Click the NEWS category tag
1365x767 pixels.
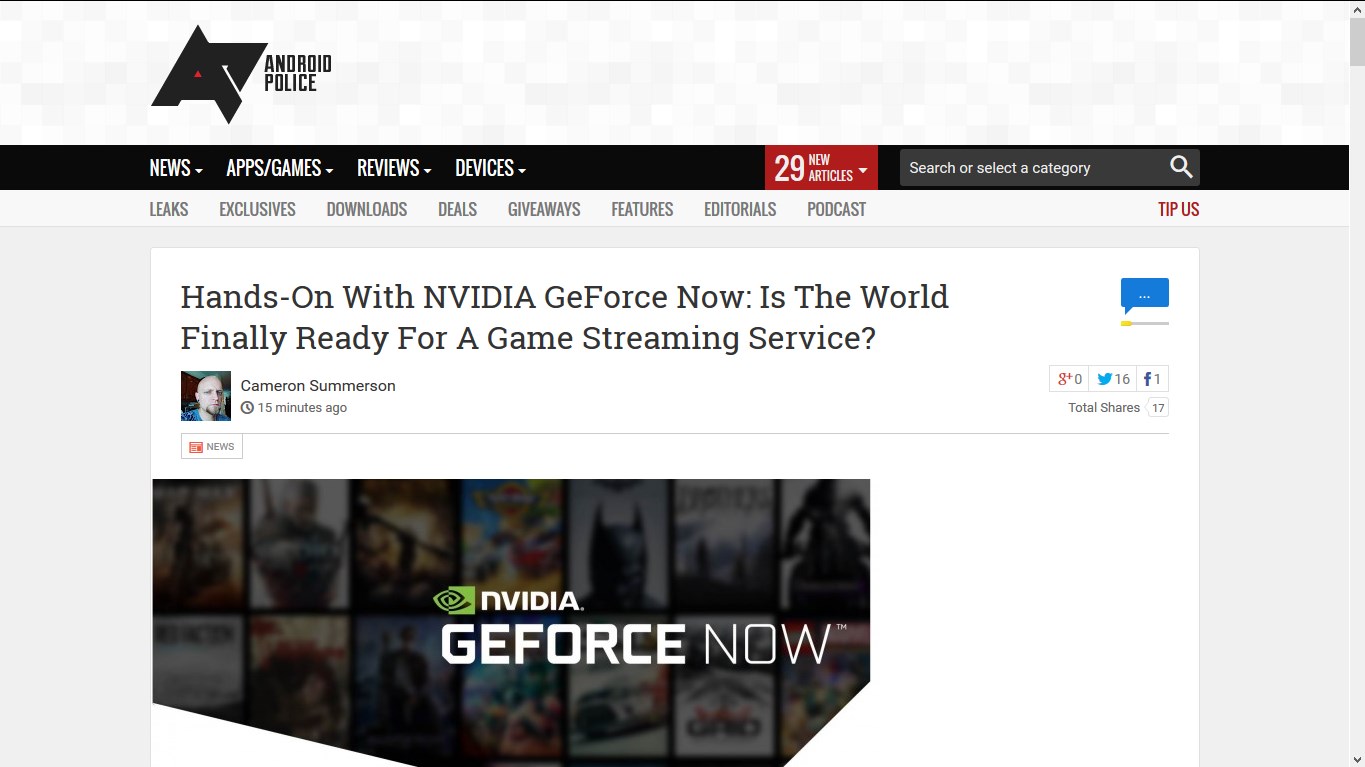[x=212, y=447]
